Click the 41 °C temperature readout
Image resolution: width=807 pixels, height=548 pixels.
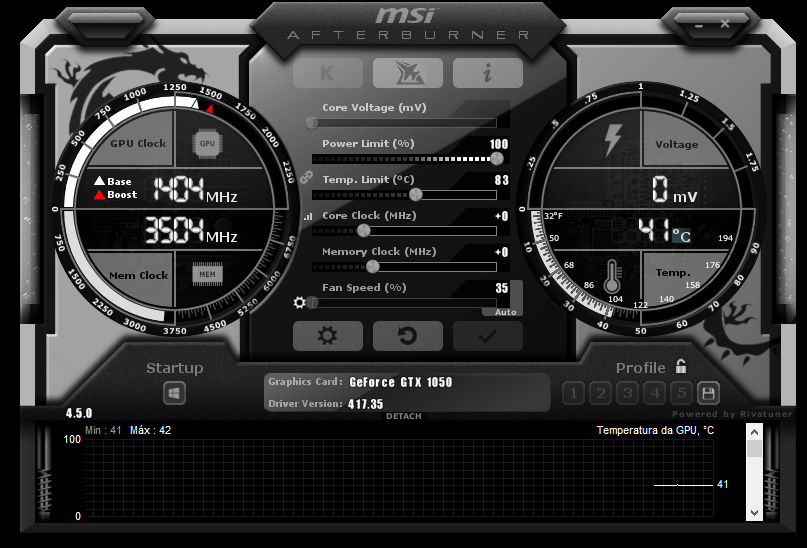(x=664, y=230)
